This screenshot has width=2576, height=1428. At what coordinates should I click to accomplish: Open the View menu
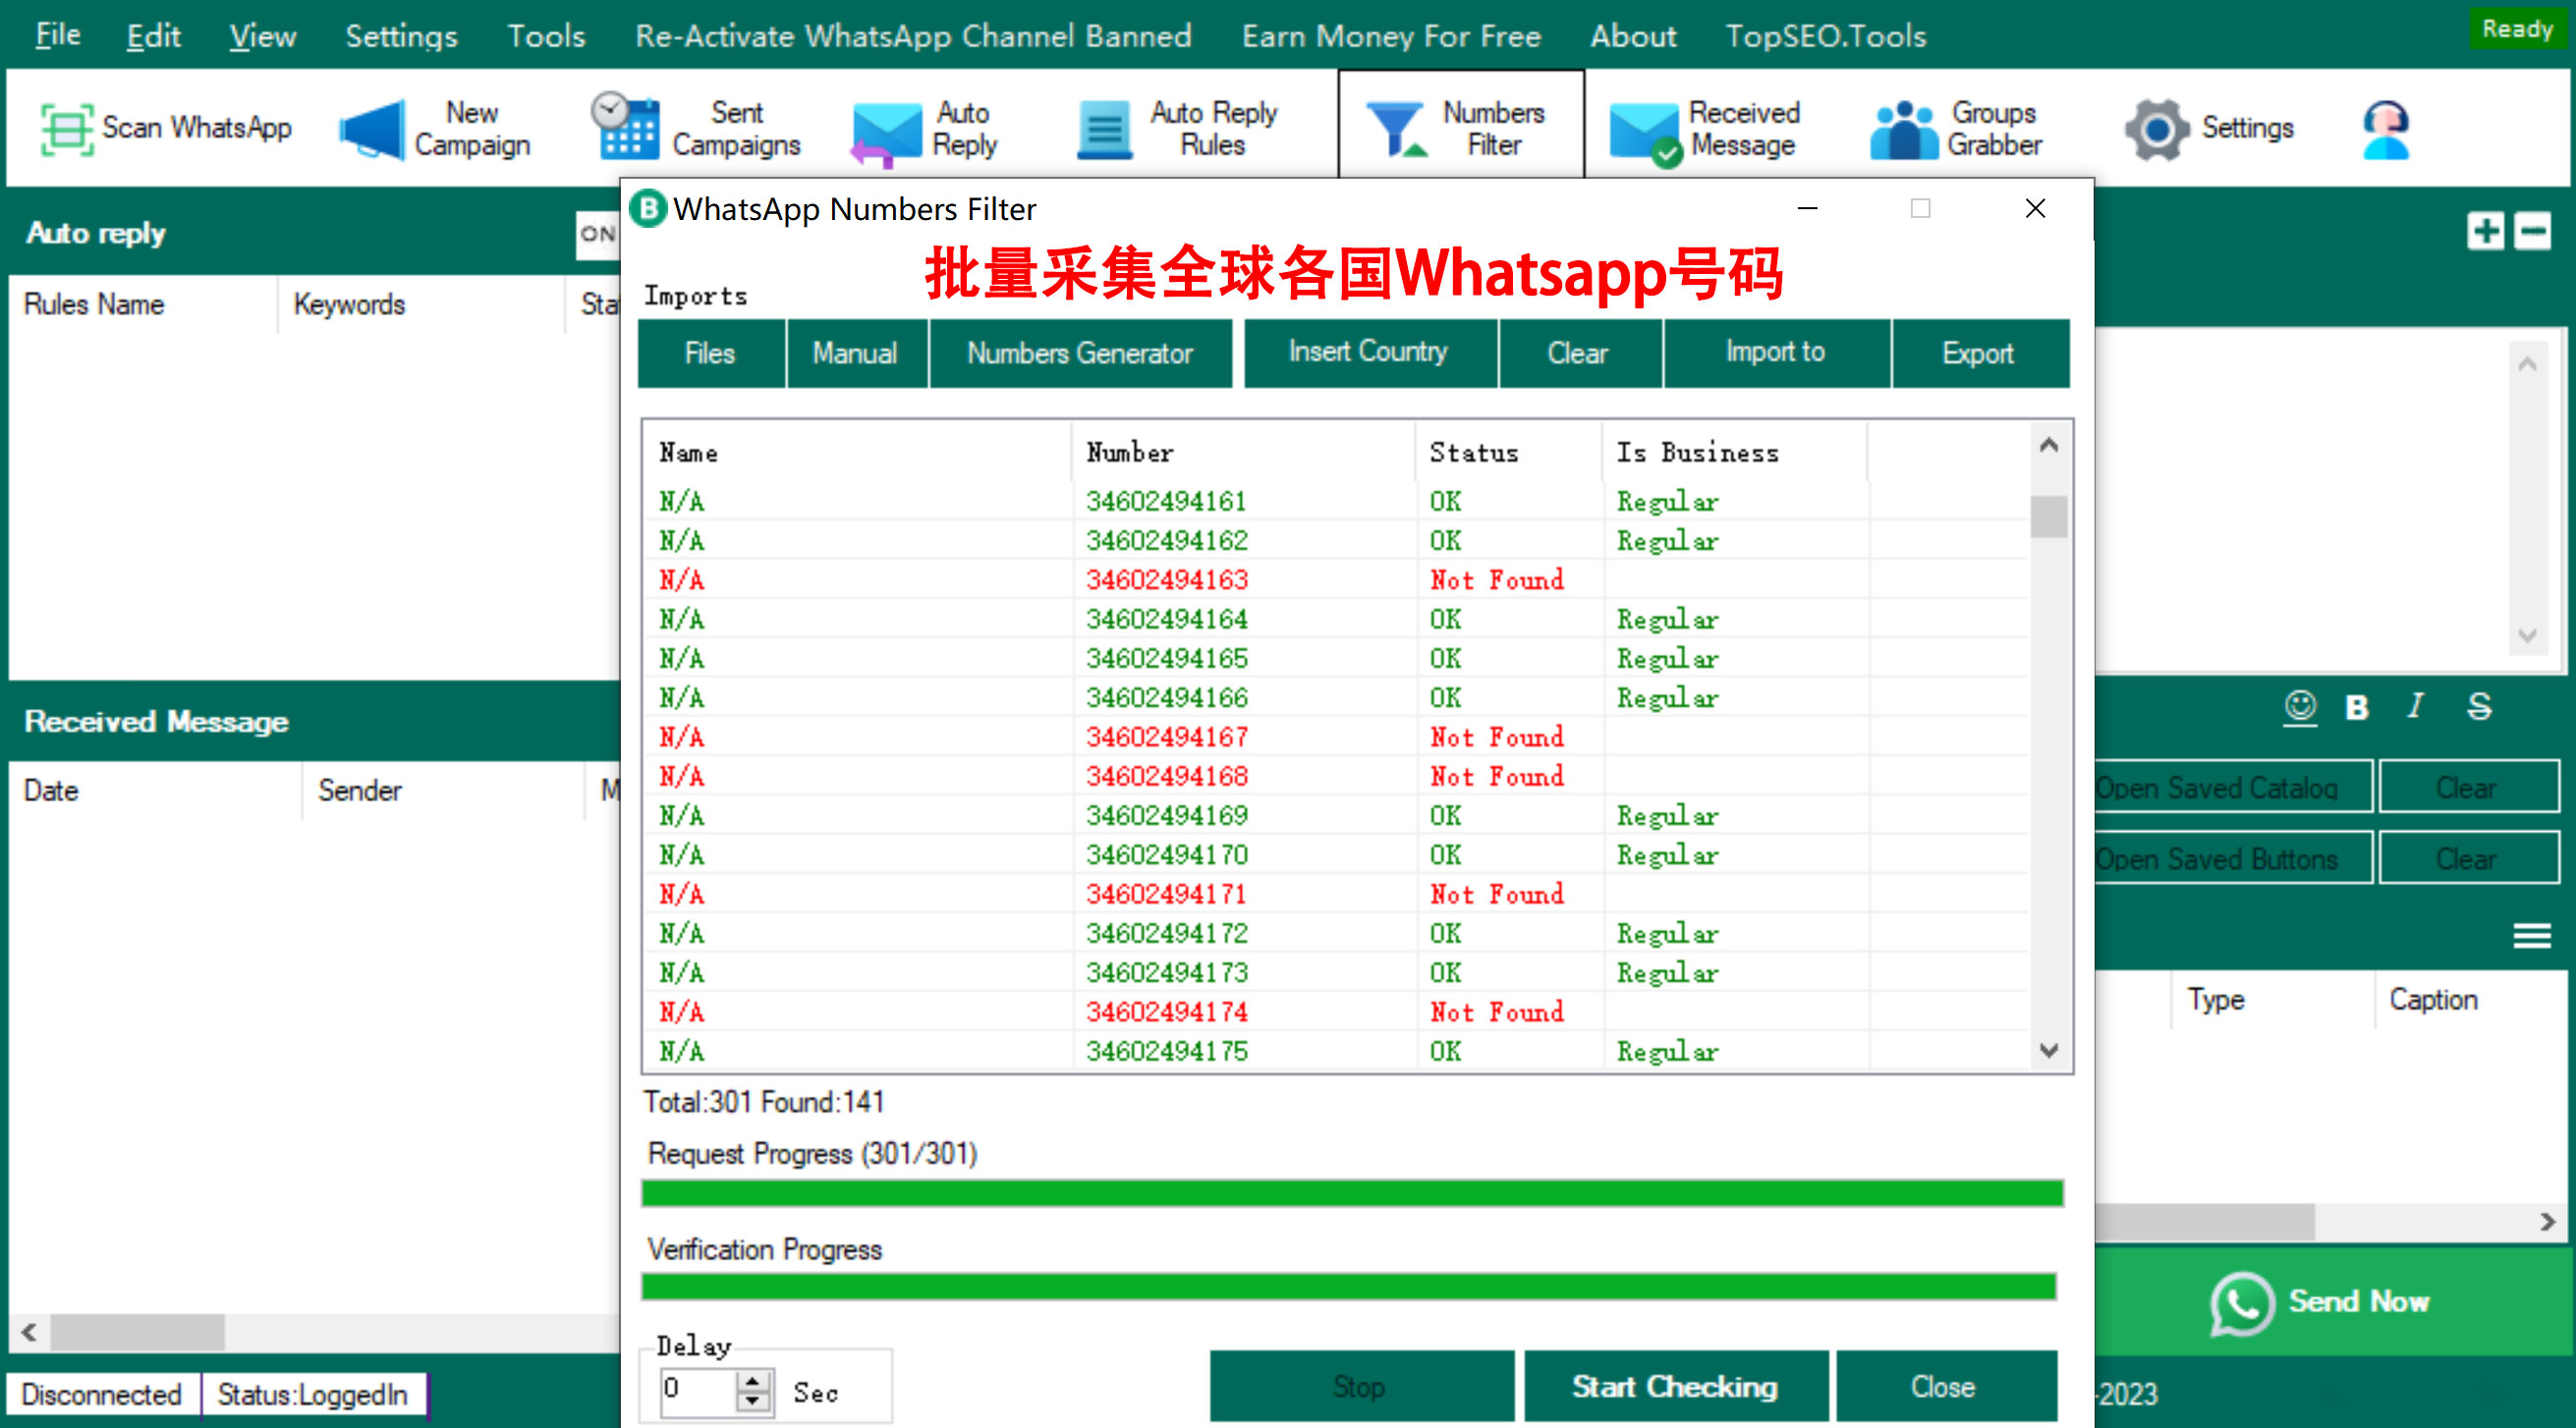click(x=262, y=36)
